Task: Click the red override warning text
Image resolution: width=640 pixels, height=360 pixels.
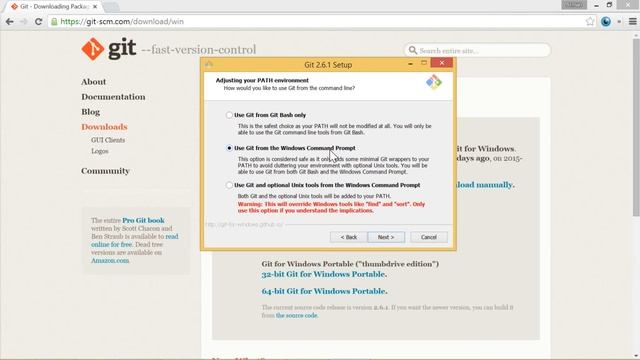Action: coord(331,207)
